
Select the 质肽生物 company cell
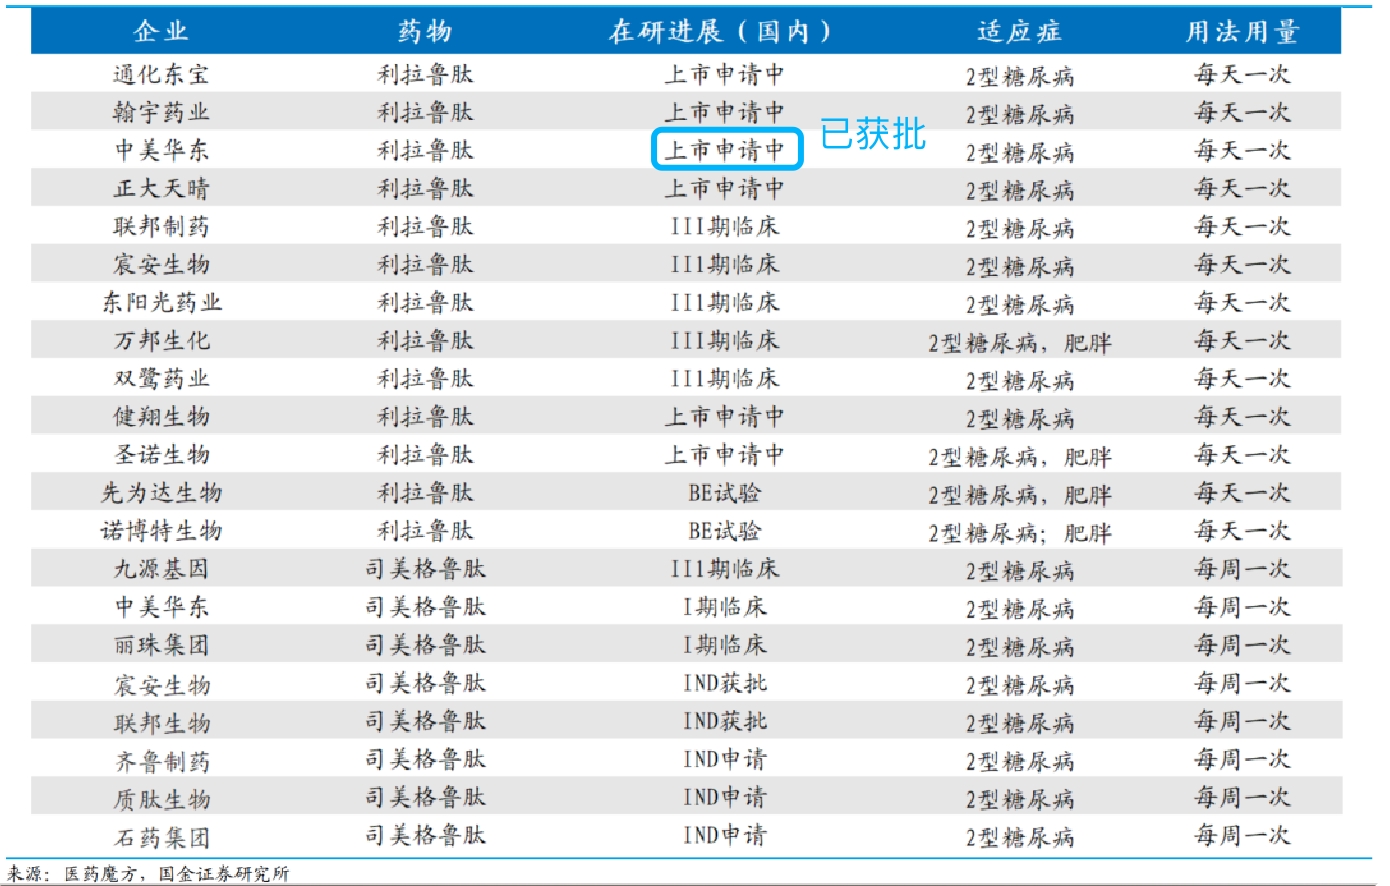pyautogui.click(x=161, y=798)
